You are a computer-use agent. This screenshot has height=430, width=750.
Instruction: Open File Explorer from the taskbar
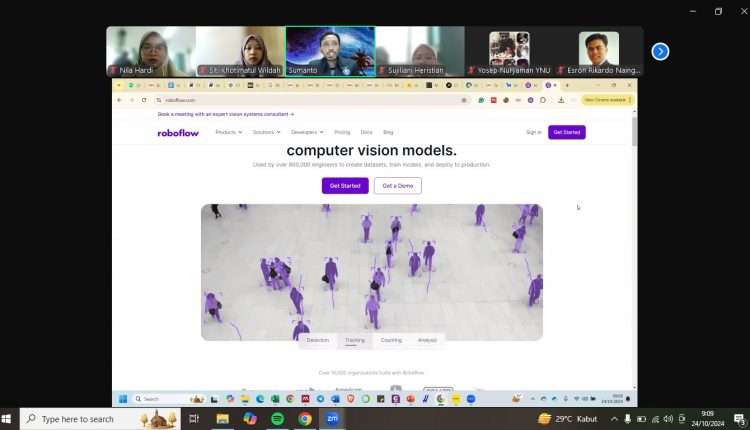222,419
